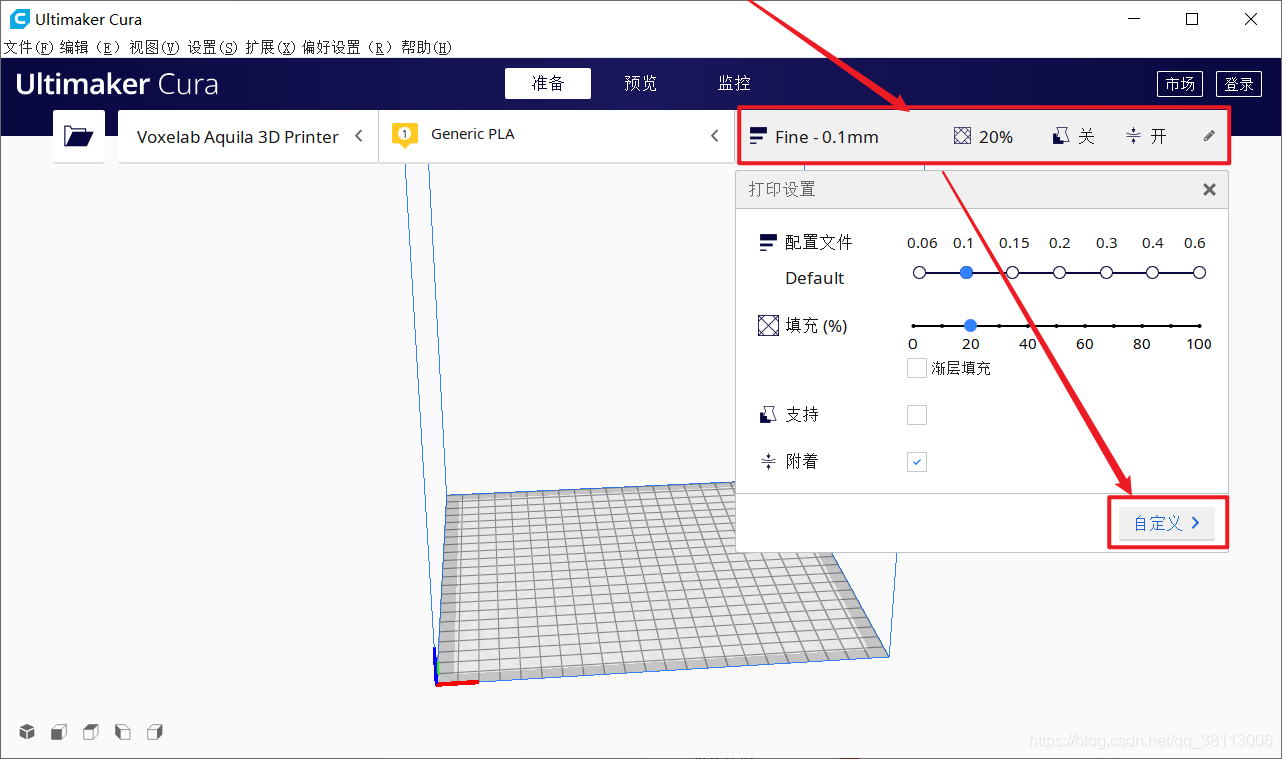Open the 视图 menu
This screenshot has height=759, width=1282.
pyautogui.click(x=155, y=47)
